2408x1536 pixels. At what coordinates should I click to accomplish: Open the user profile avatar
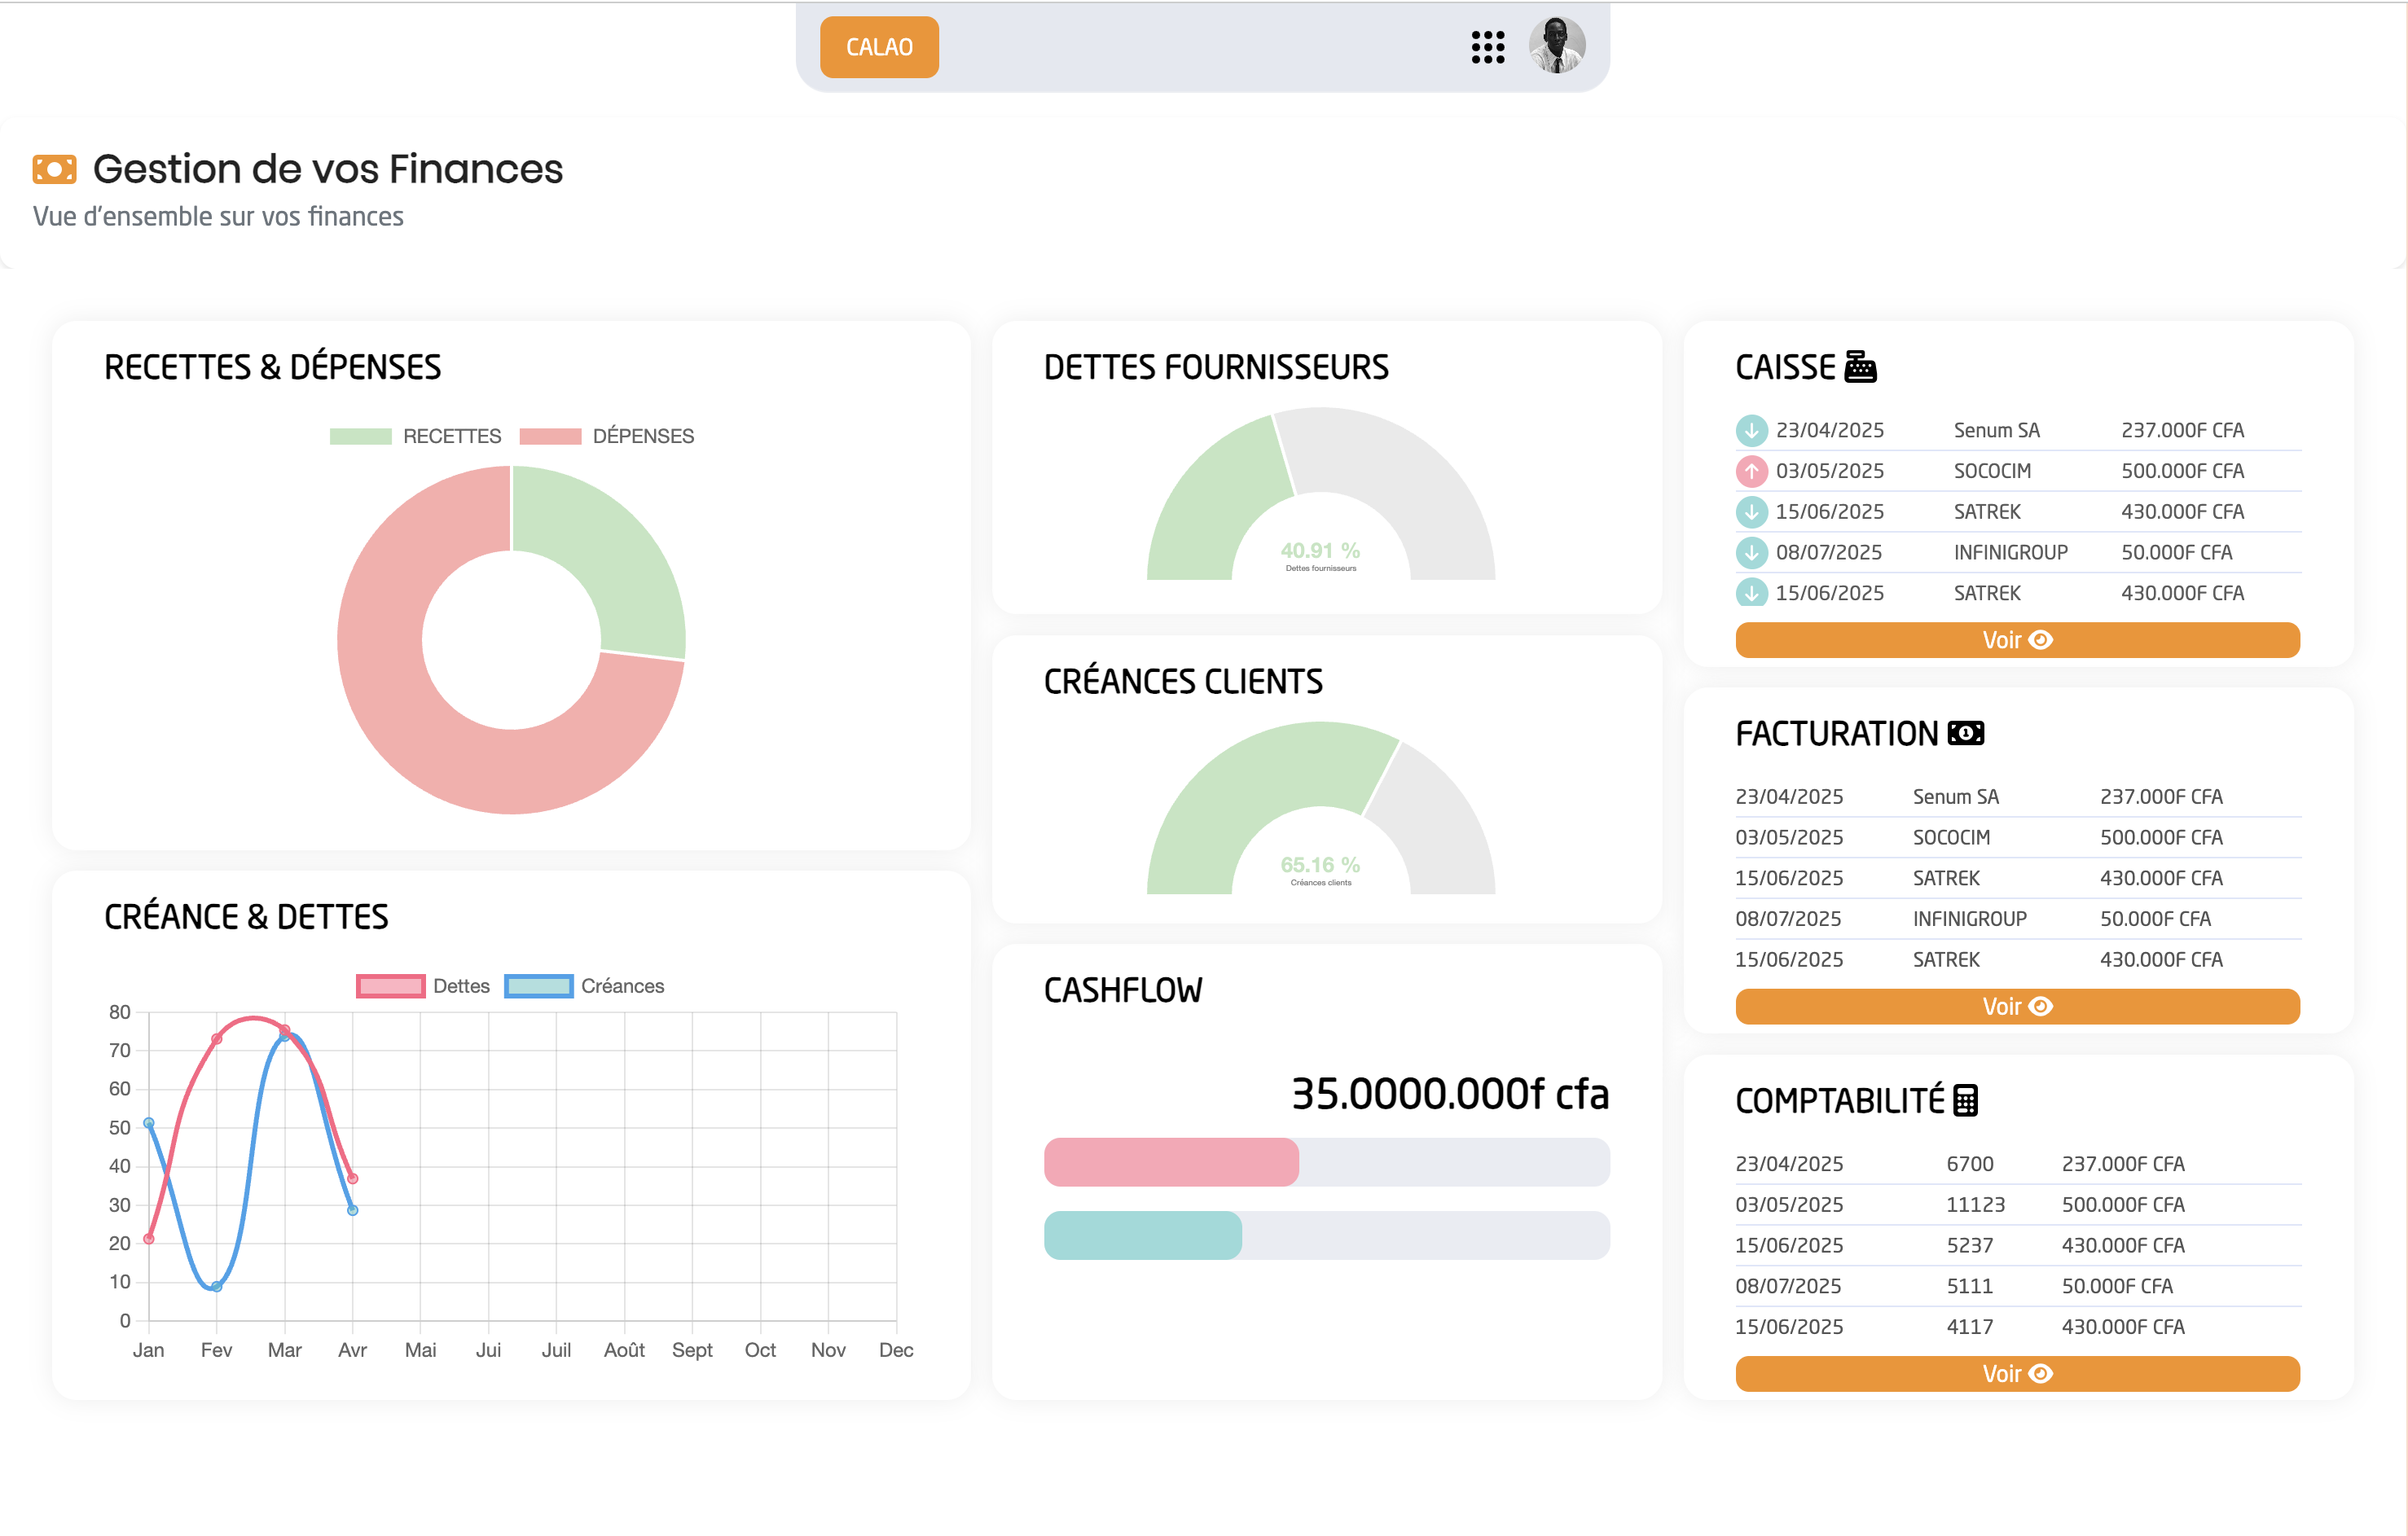coord(1556,45)
